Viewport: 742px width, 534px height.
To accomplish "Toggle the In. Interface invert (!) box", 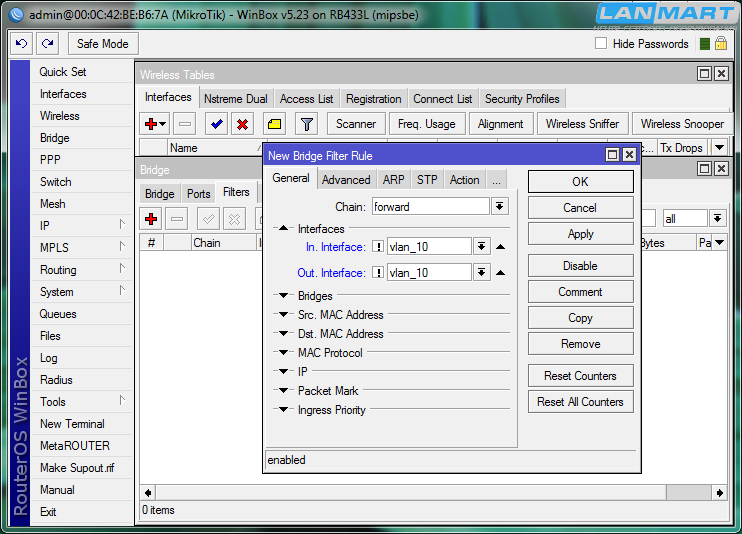I will (x=378, y=246).
